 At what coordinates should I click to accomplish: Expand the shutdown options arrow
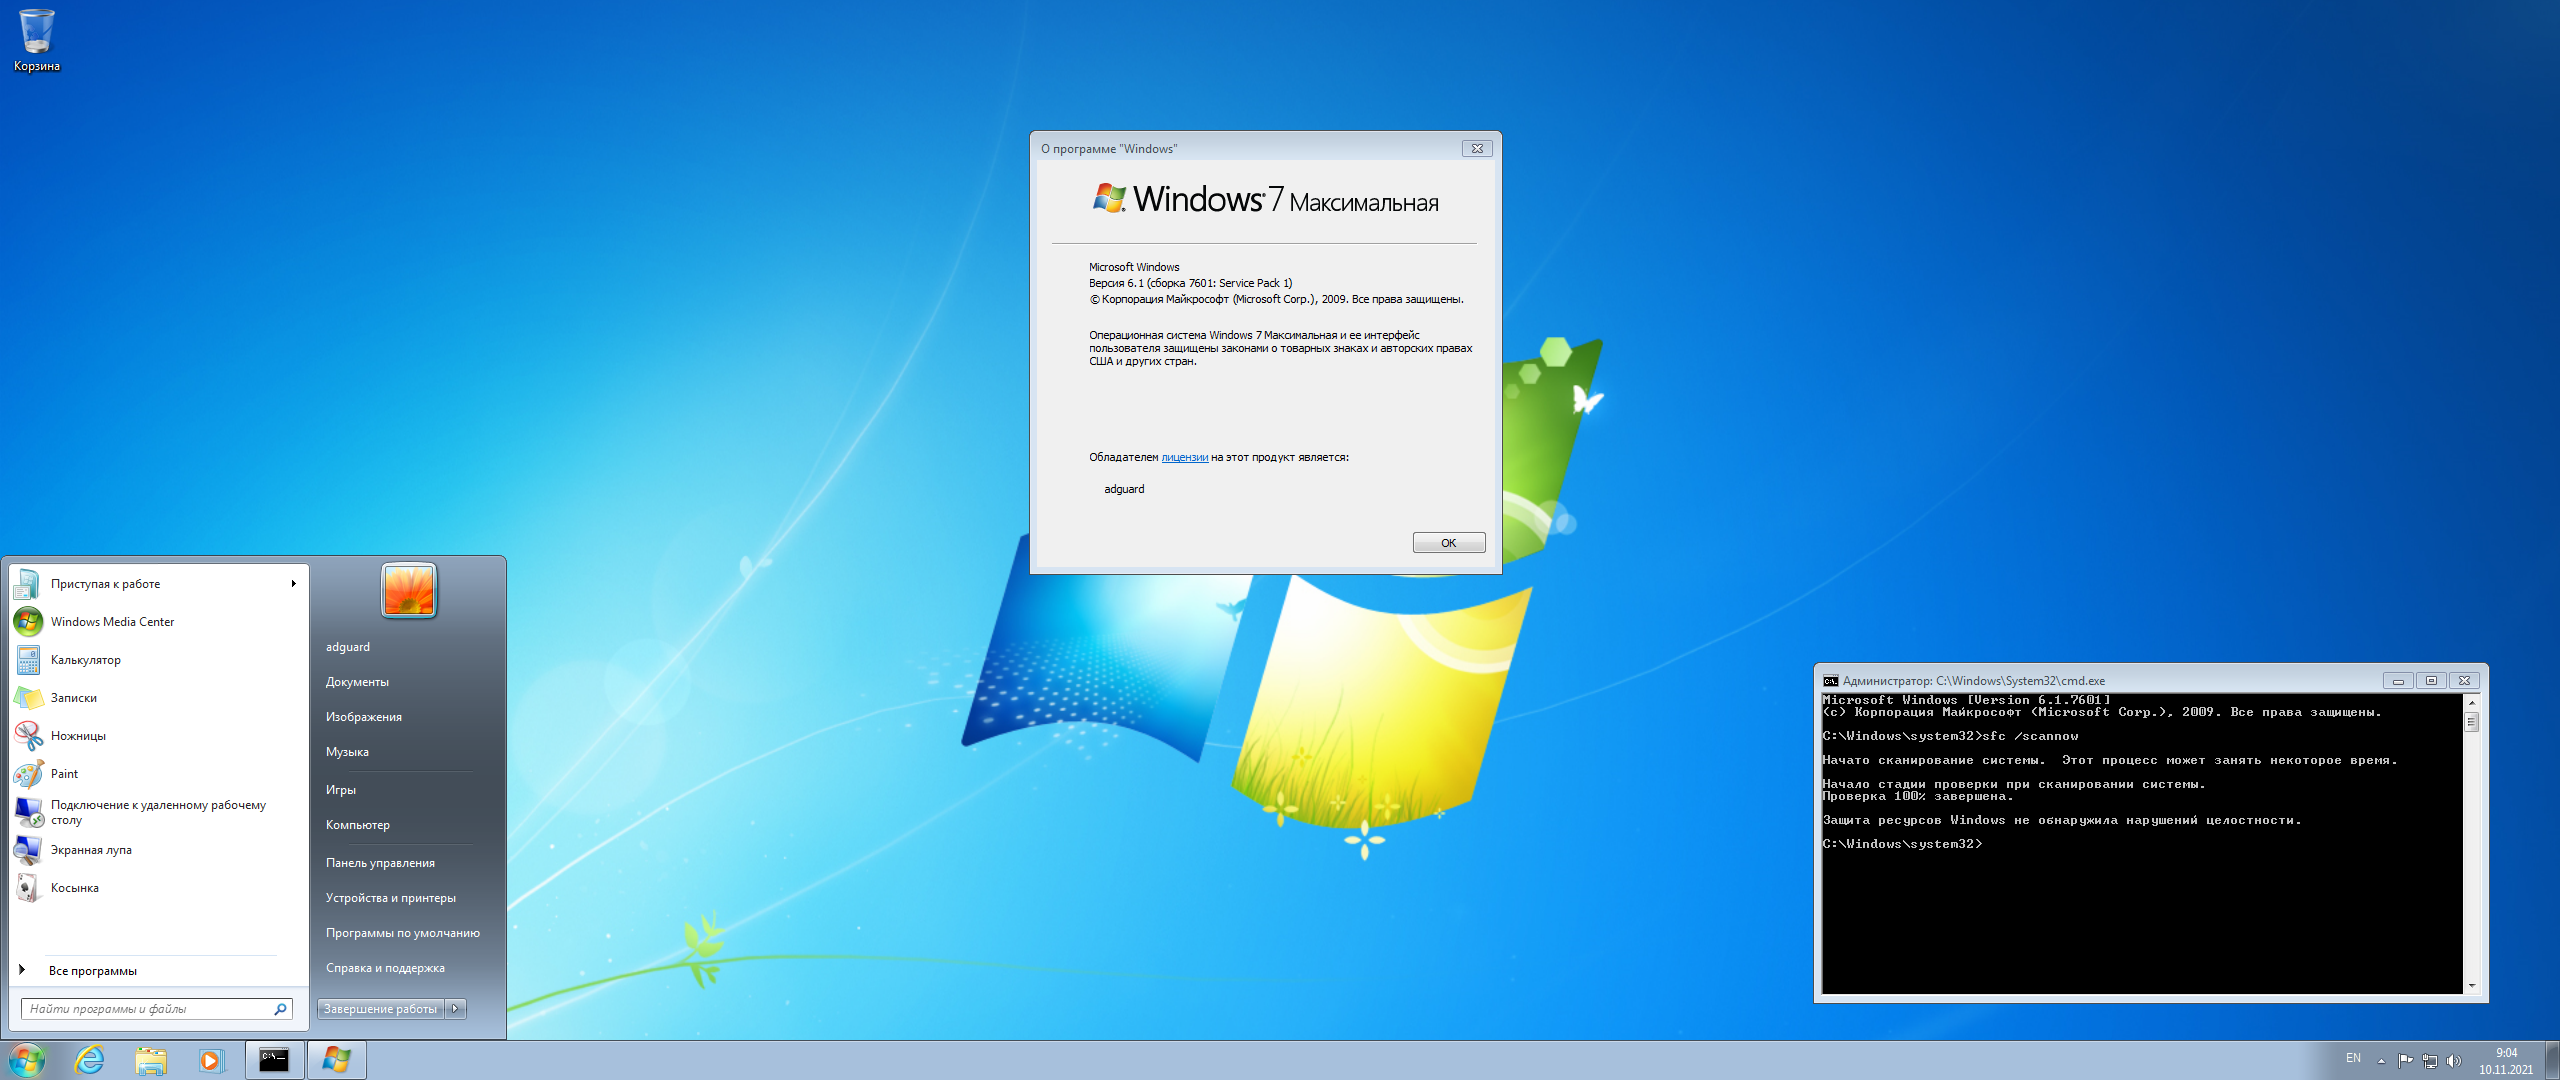[x=456, y=1009]
